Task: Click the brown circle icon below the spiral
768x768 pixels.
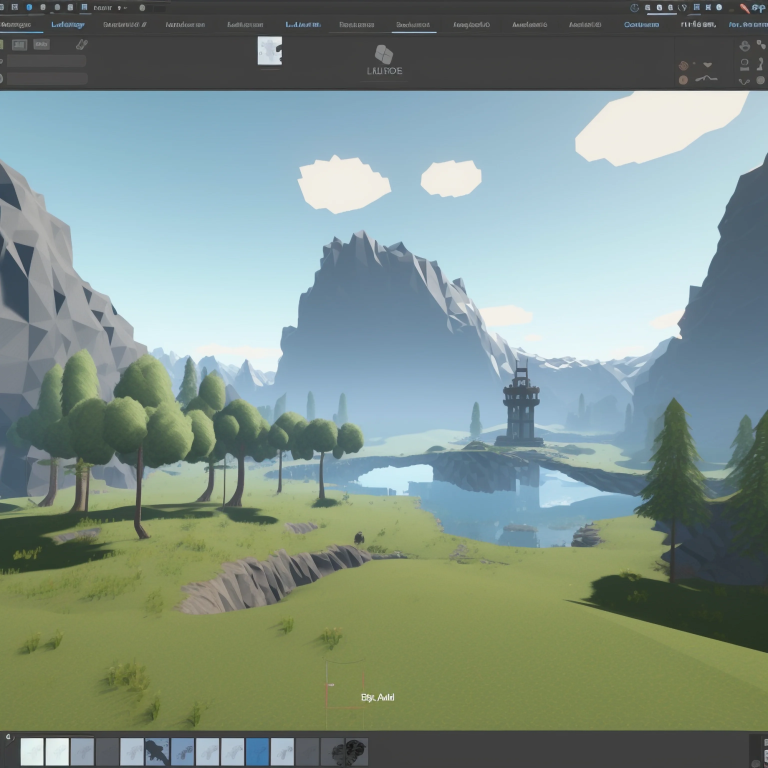Action: 683,80
